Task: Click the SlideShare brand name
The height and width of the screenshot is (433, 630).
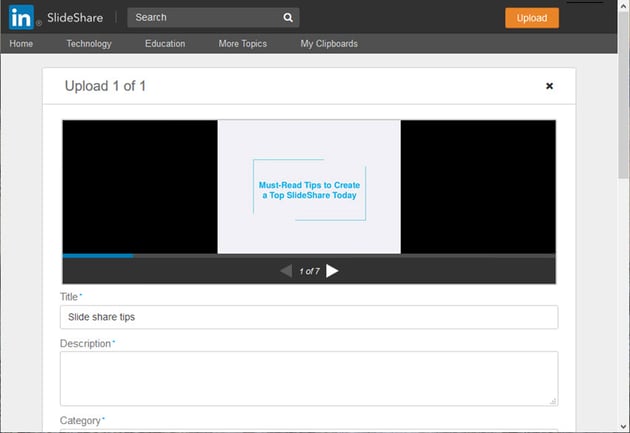Action: [x=75, y=18]
